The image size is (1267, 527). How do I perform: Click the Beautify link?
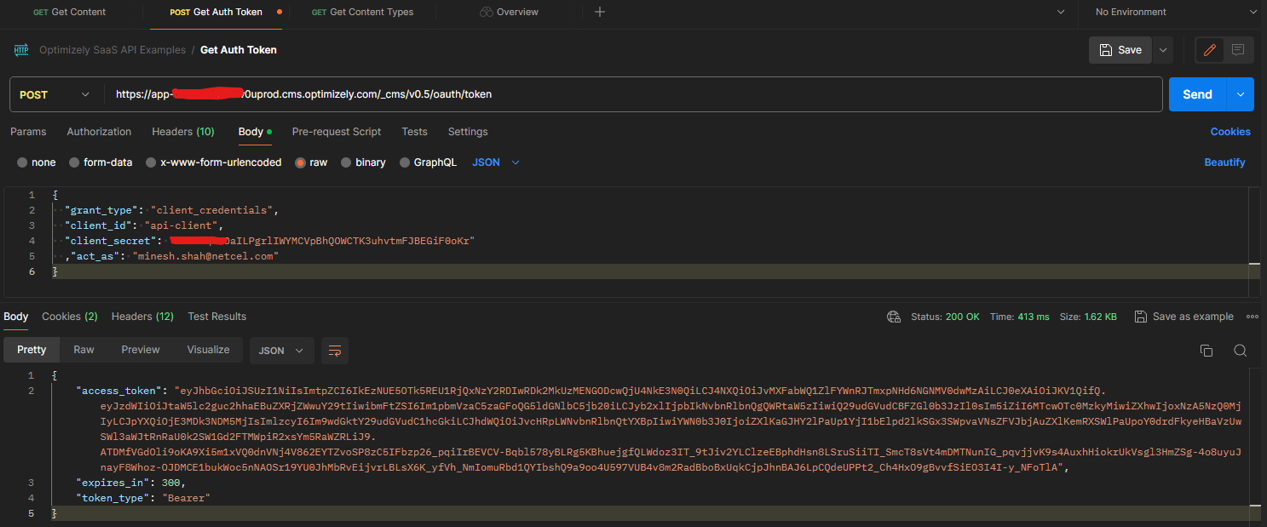[1224, 162]
